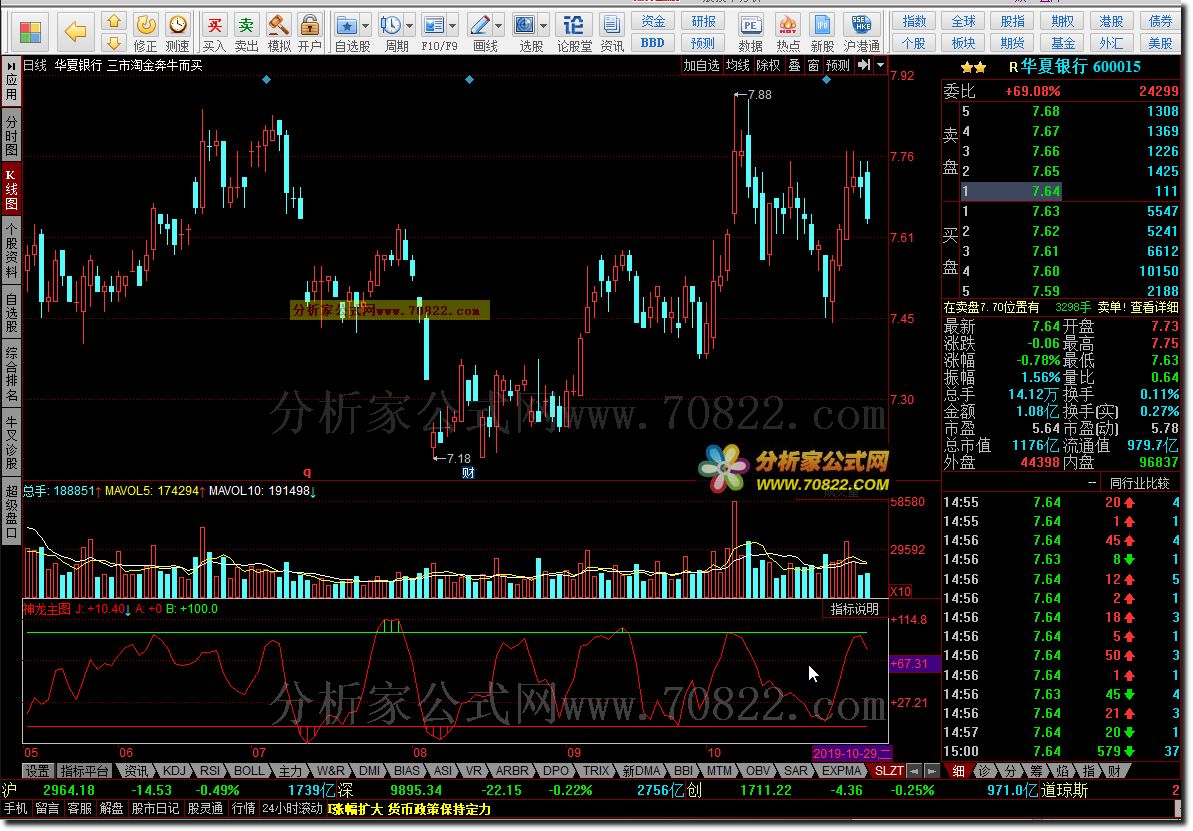Viewport: 1193px width, 831px height.
Task: Expand the 周期 period dropdown arrow
Action: [409, 26]
